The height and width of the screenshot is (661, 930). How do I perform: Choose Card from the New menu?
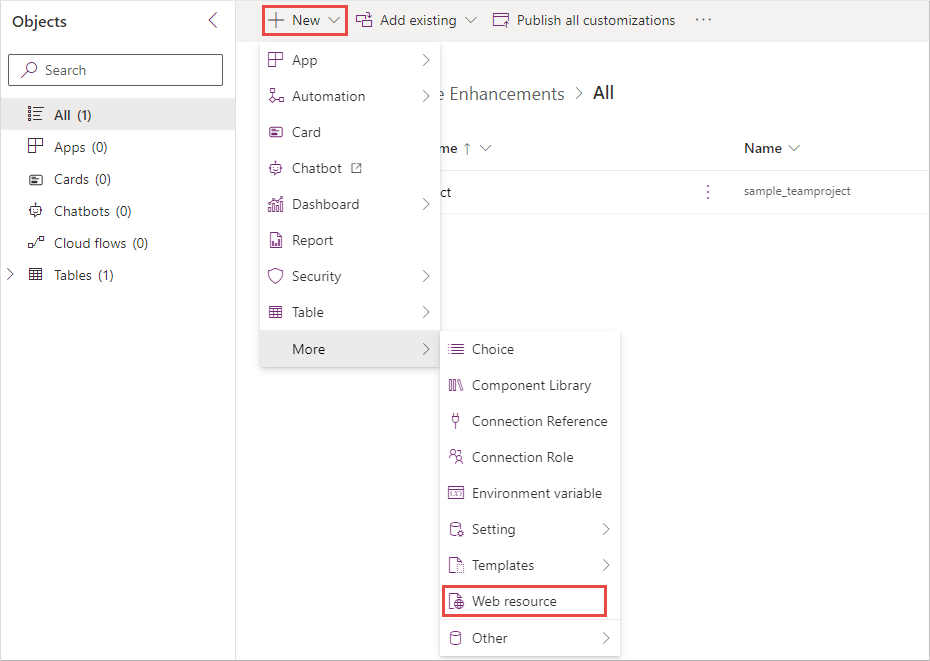coord(349,132)
